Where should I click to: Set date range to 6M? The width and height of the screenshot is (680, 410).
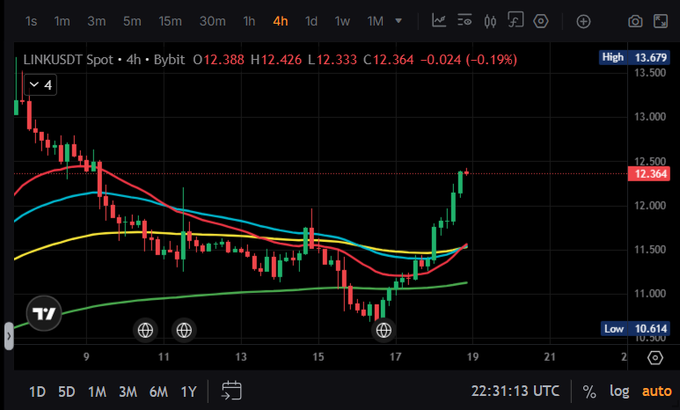click(x=158, y=392)
